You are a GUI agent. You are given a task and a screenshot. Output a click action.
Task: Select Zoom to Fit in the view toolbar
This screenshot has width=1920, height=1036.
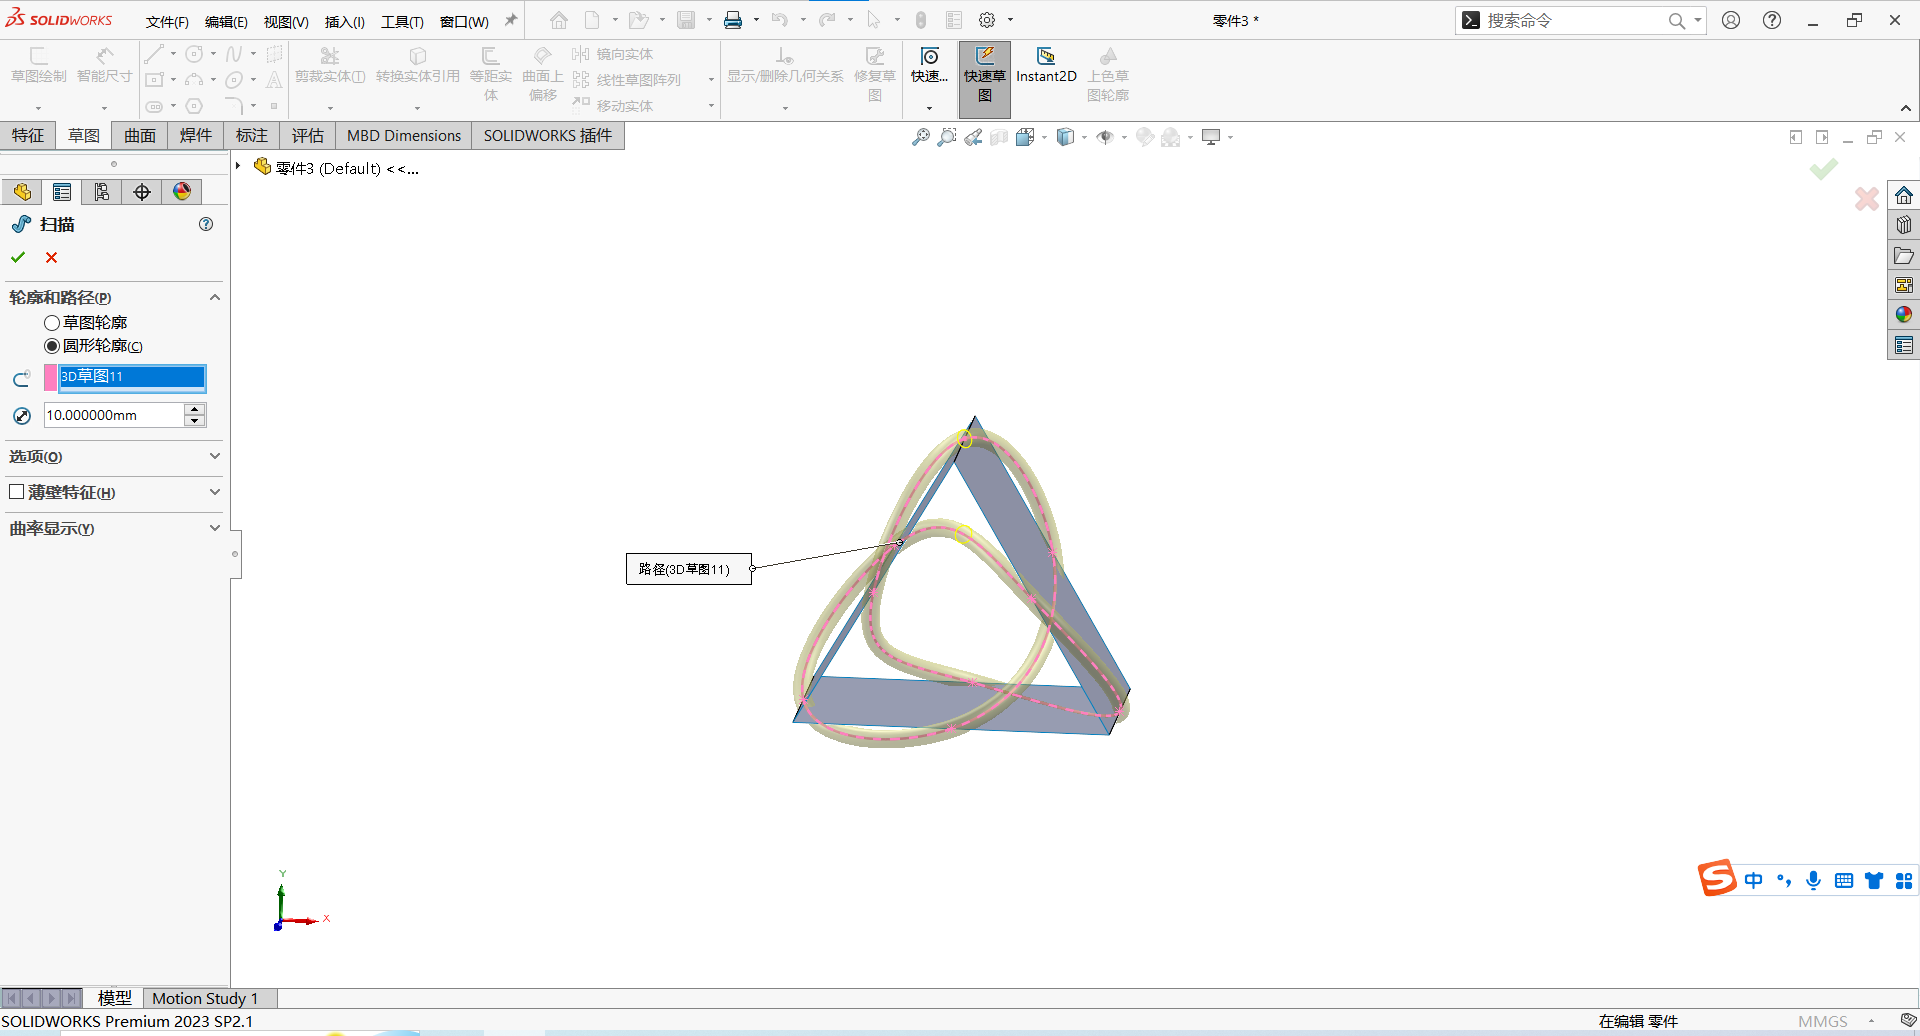[920, 137]
